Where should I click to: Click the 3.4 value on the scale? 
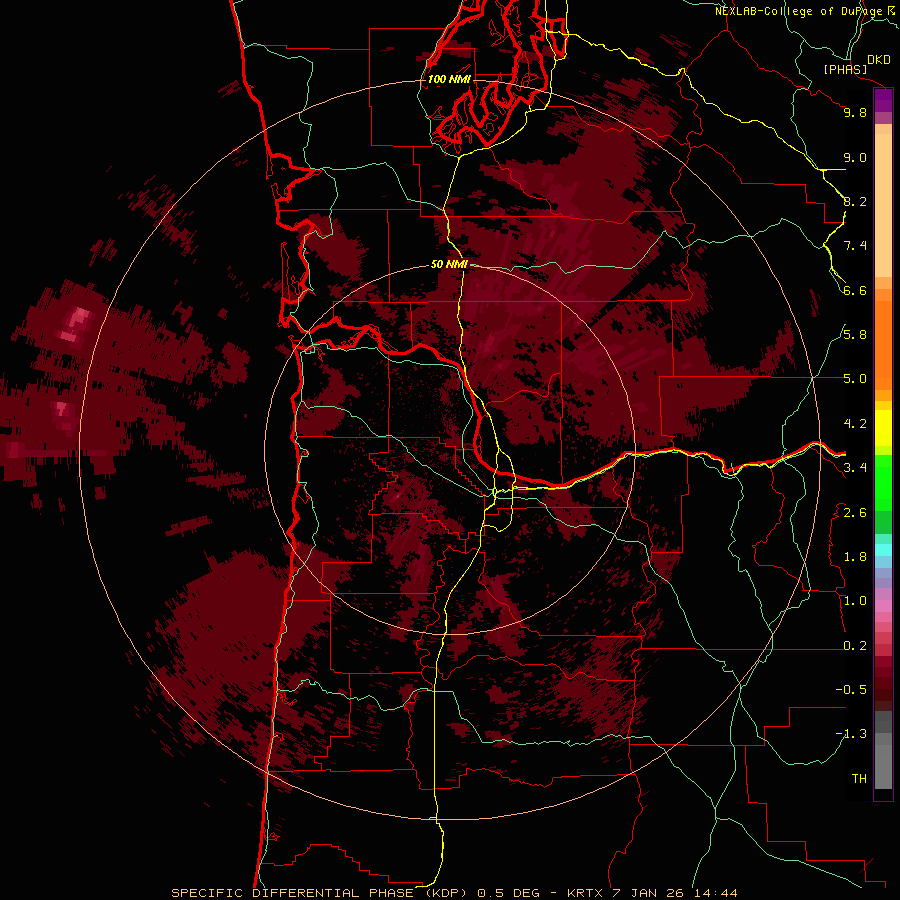coord(855,468)
